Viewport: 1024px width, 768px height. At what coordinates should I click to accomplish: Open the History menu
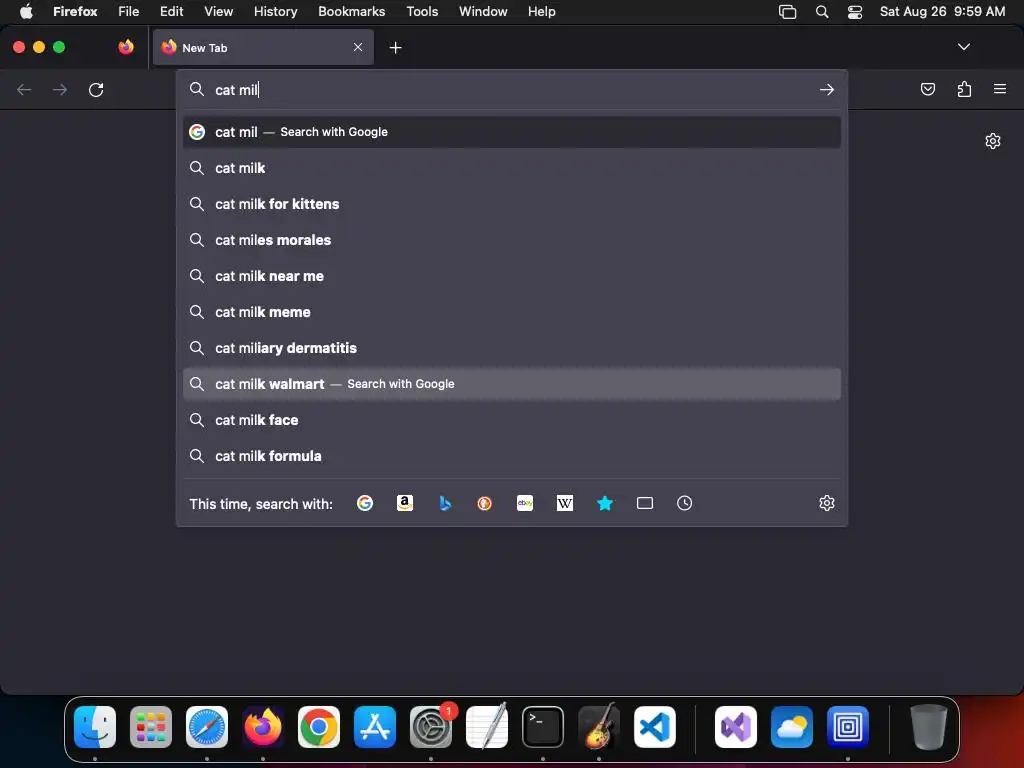click(276, 11)
